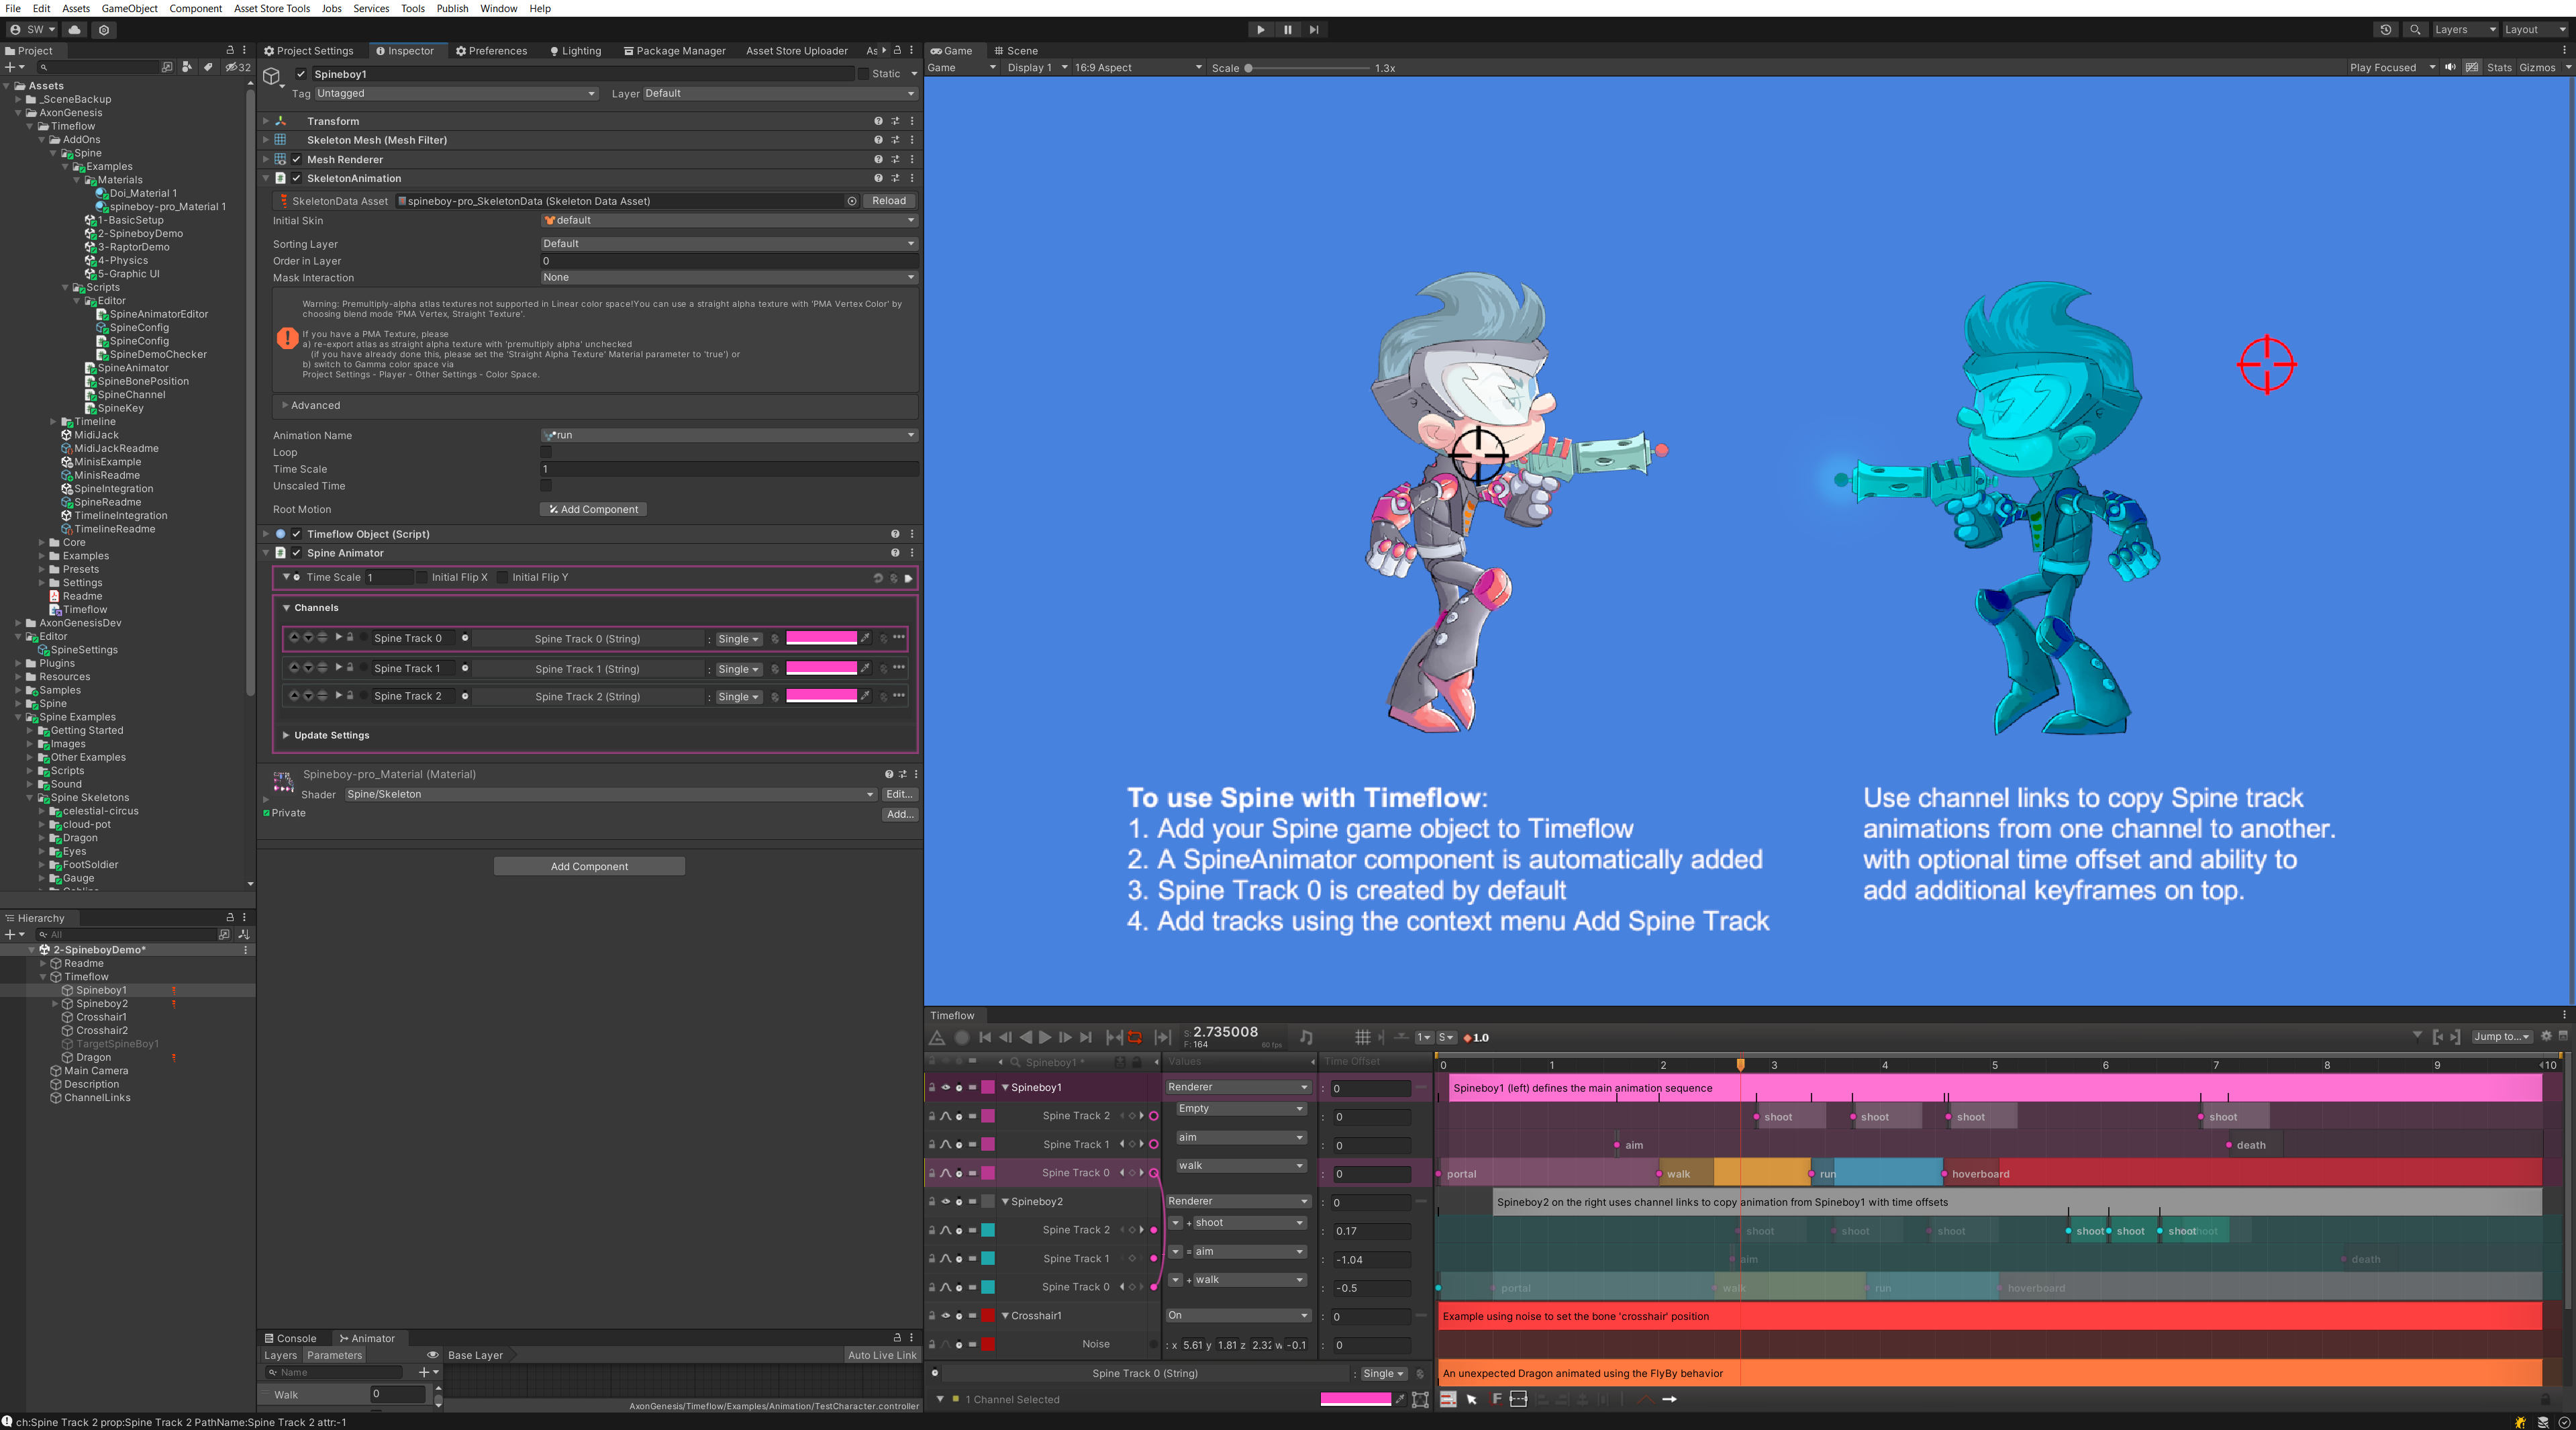Toggle the Timeflow grid snapping icon
This screenshot has height=1430, width=2576.
[x=1362, y=1037]
